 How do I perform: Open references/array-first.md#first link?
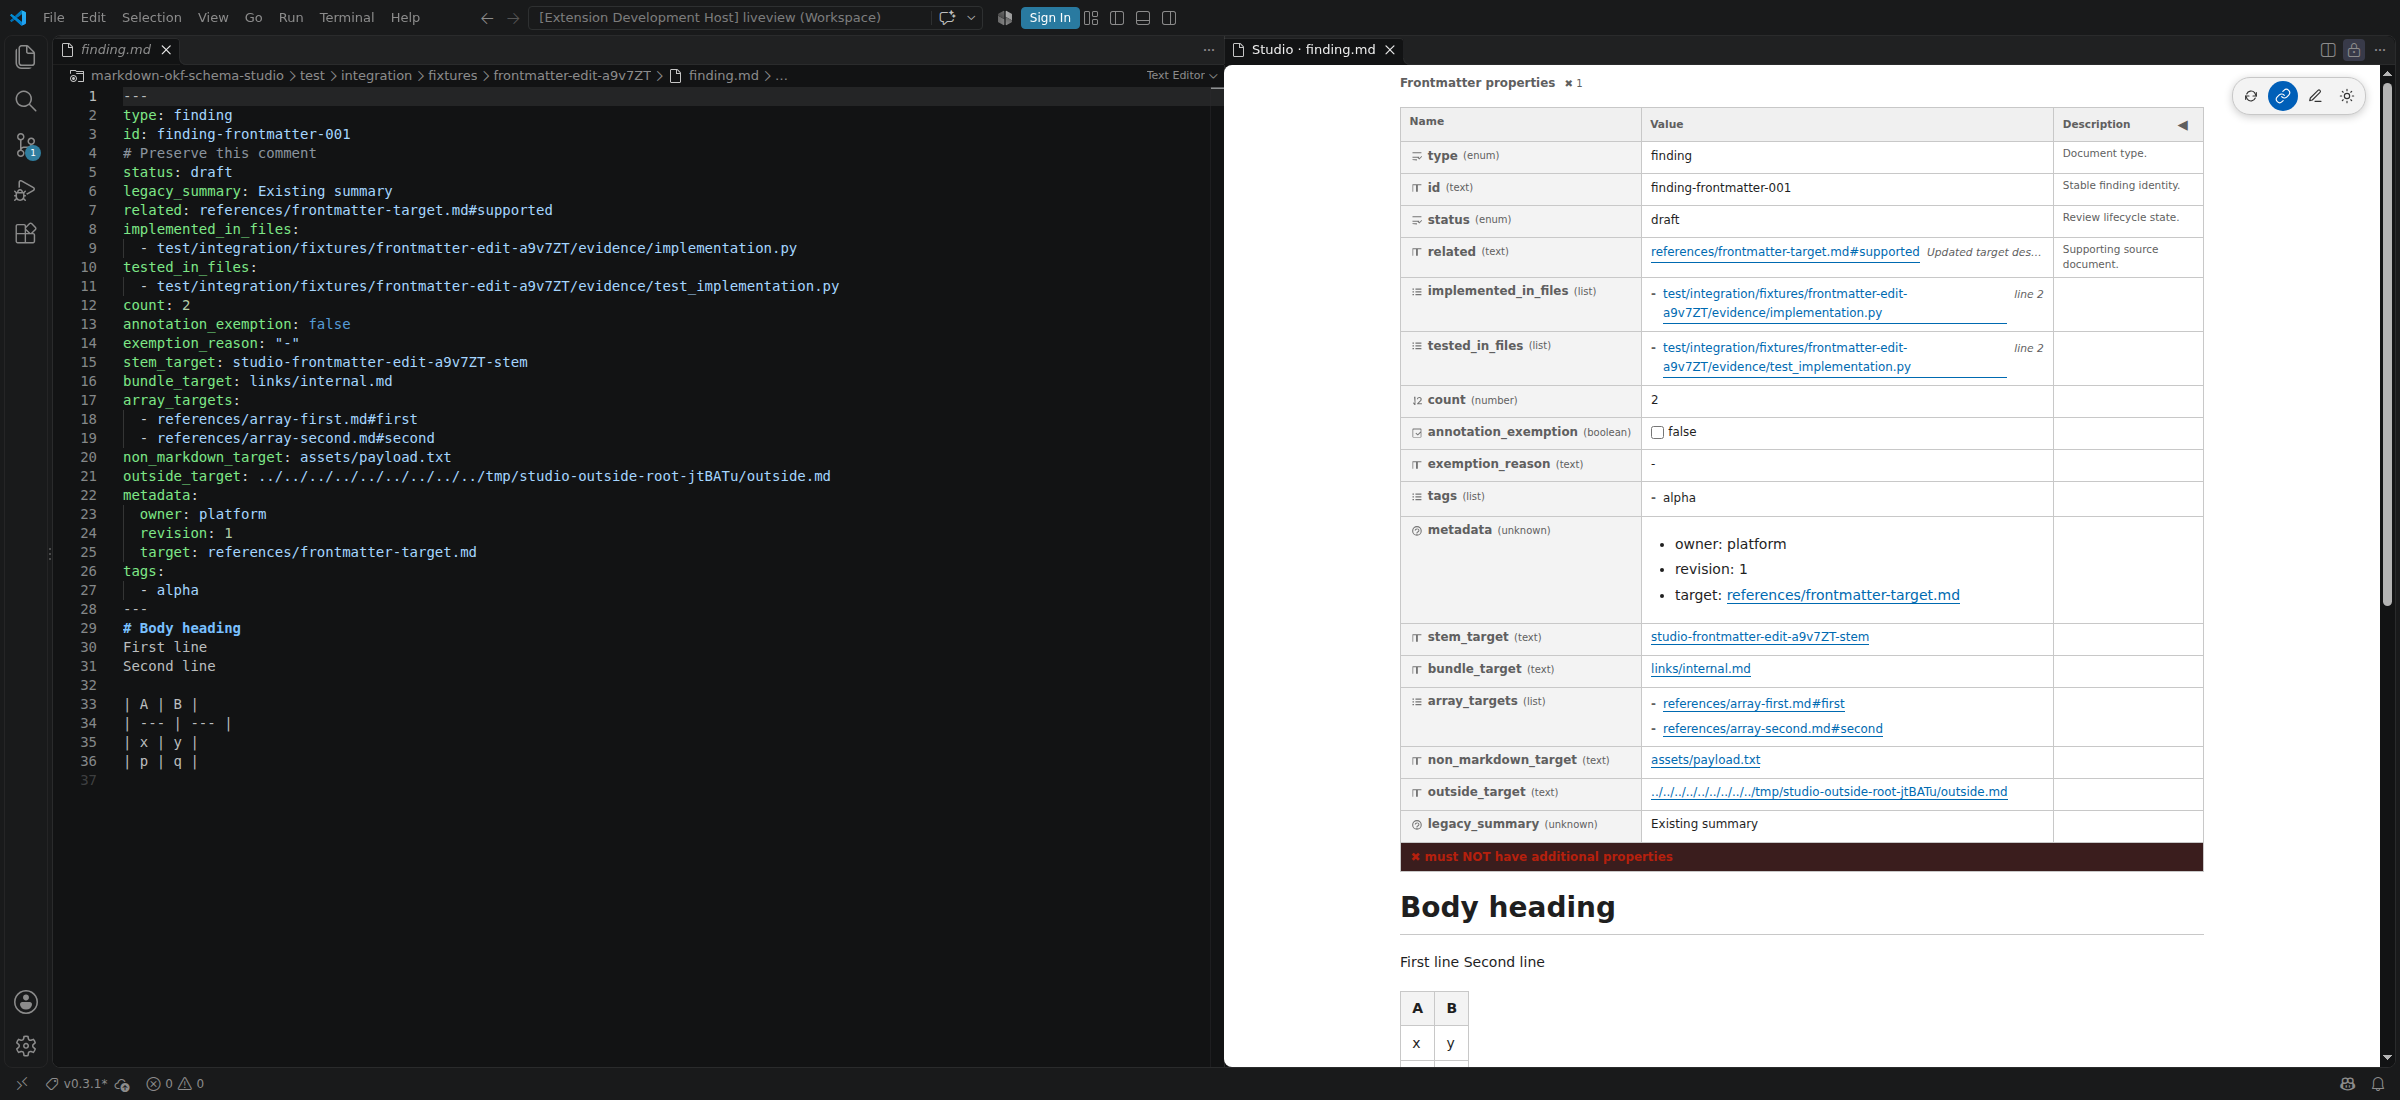click(1753, 704)
